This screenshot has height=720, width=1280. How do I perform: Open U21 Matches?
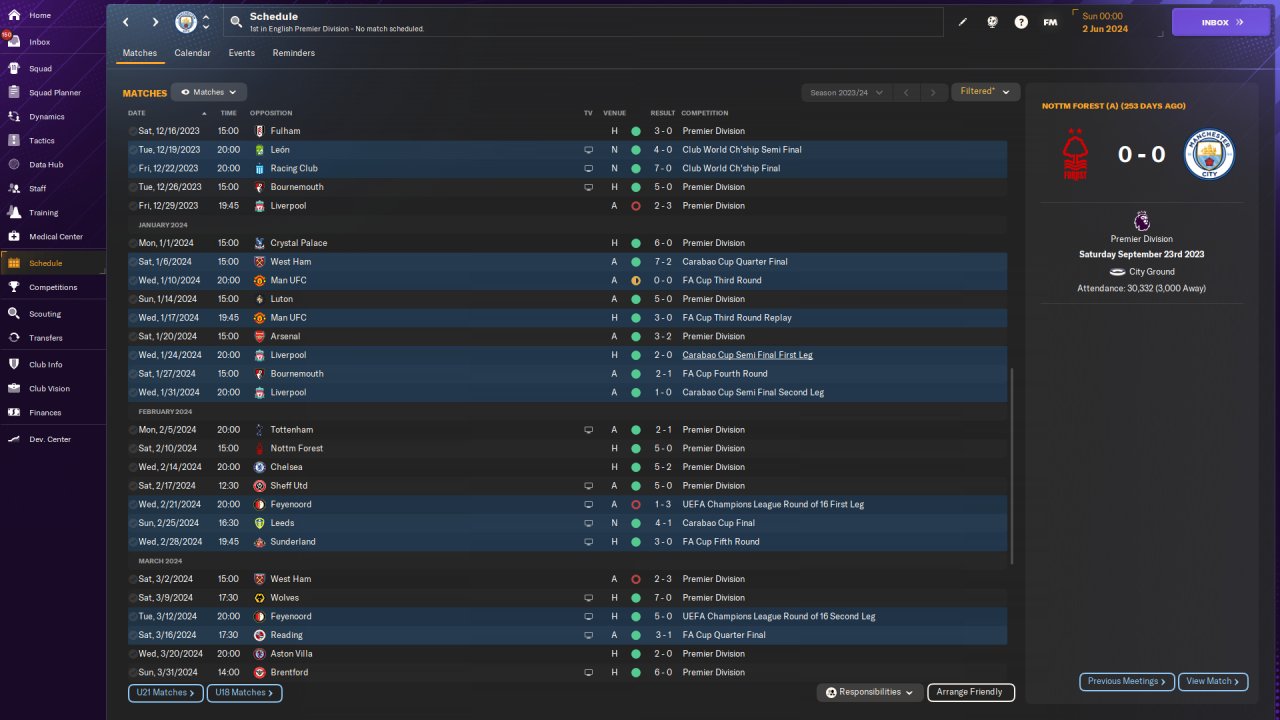tap(166, 692)
